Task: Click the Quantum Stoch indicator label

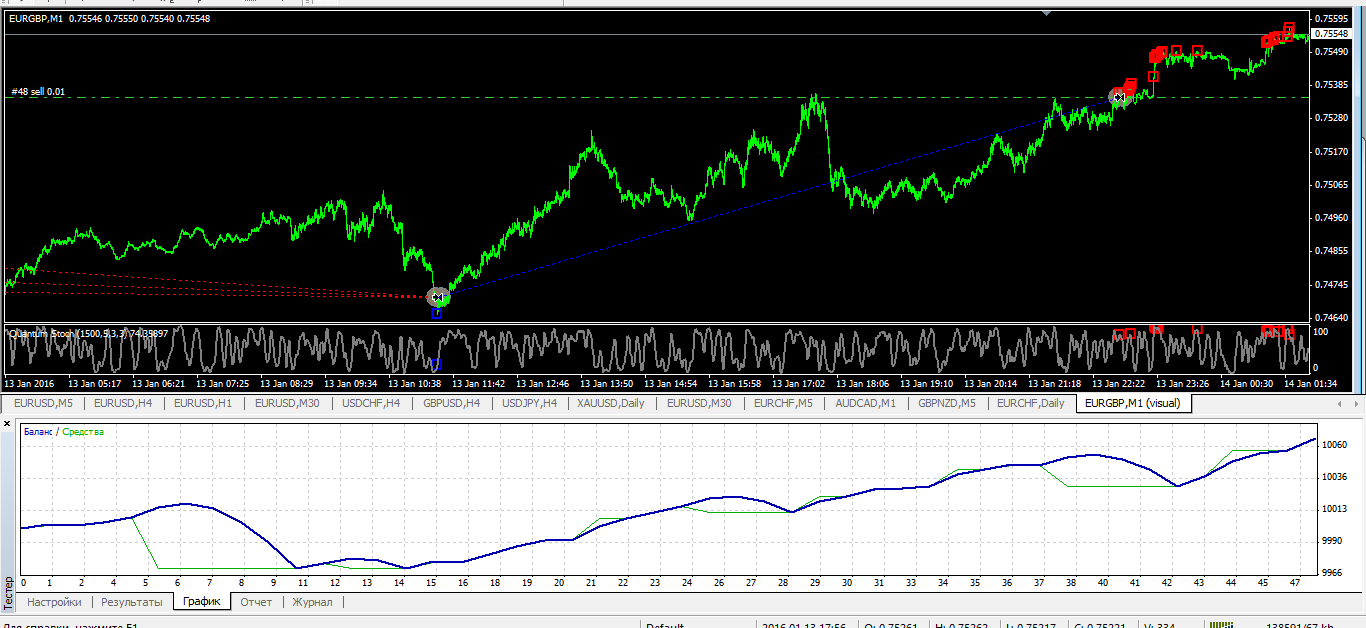Action: pyautogui.click(x=87, y=333)
